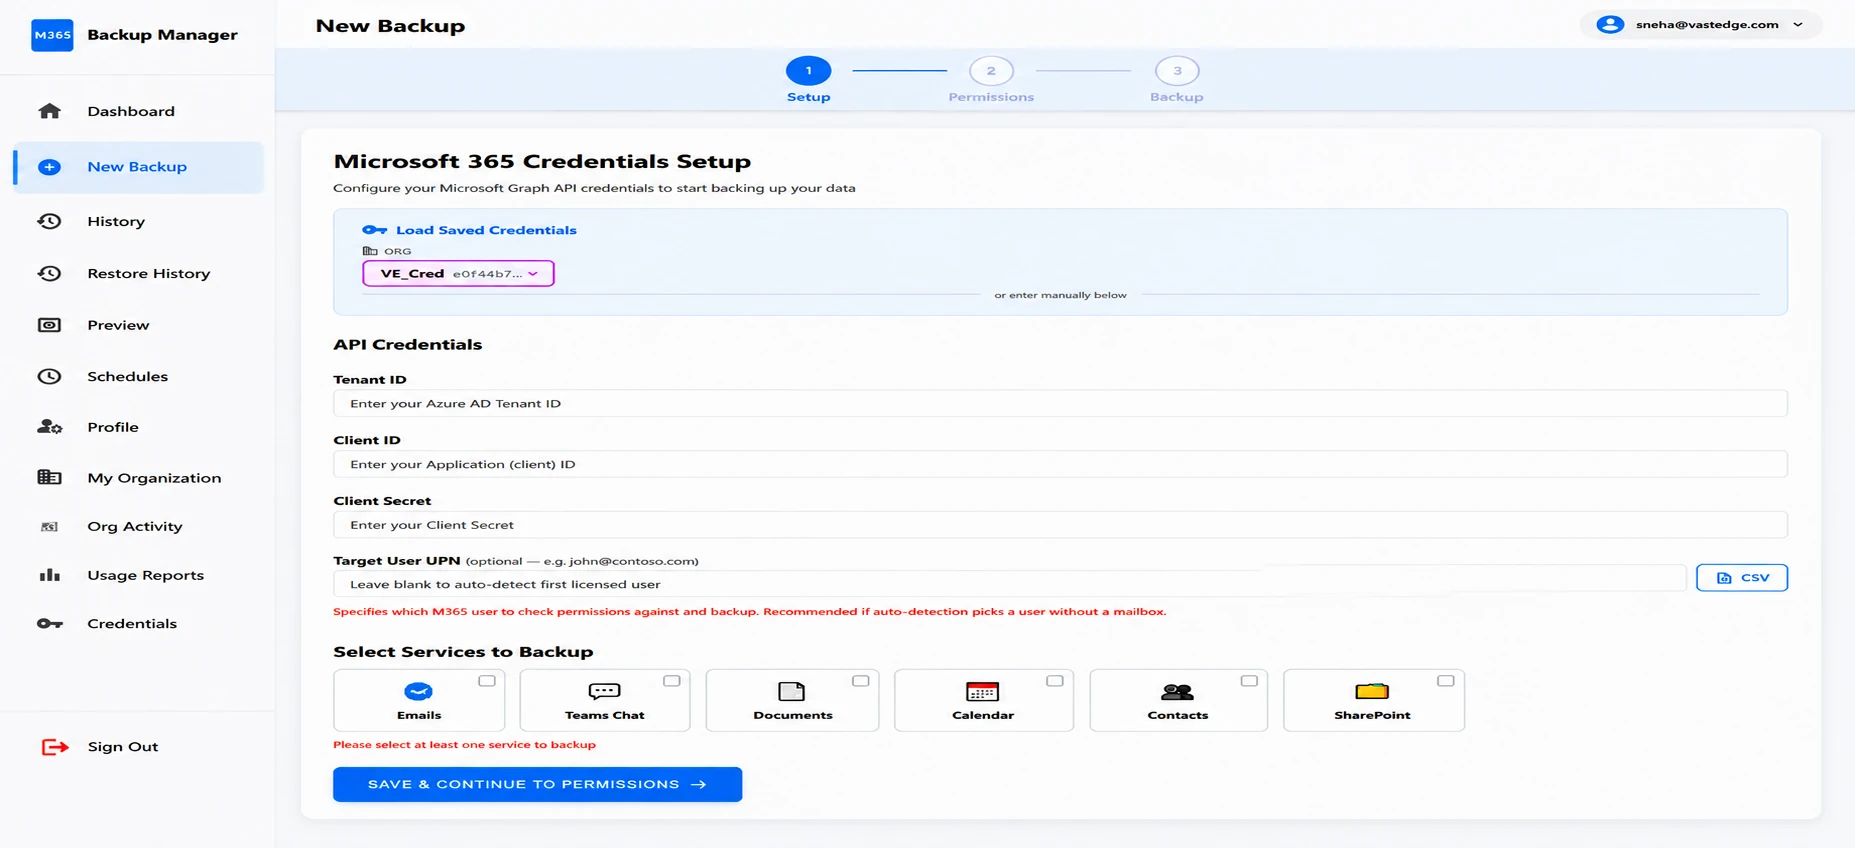Click the key icon beside Load Saved Credentials
This screenshot has height=848, width=1855.
tap(374, 230)
